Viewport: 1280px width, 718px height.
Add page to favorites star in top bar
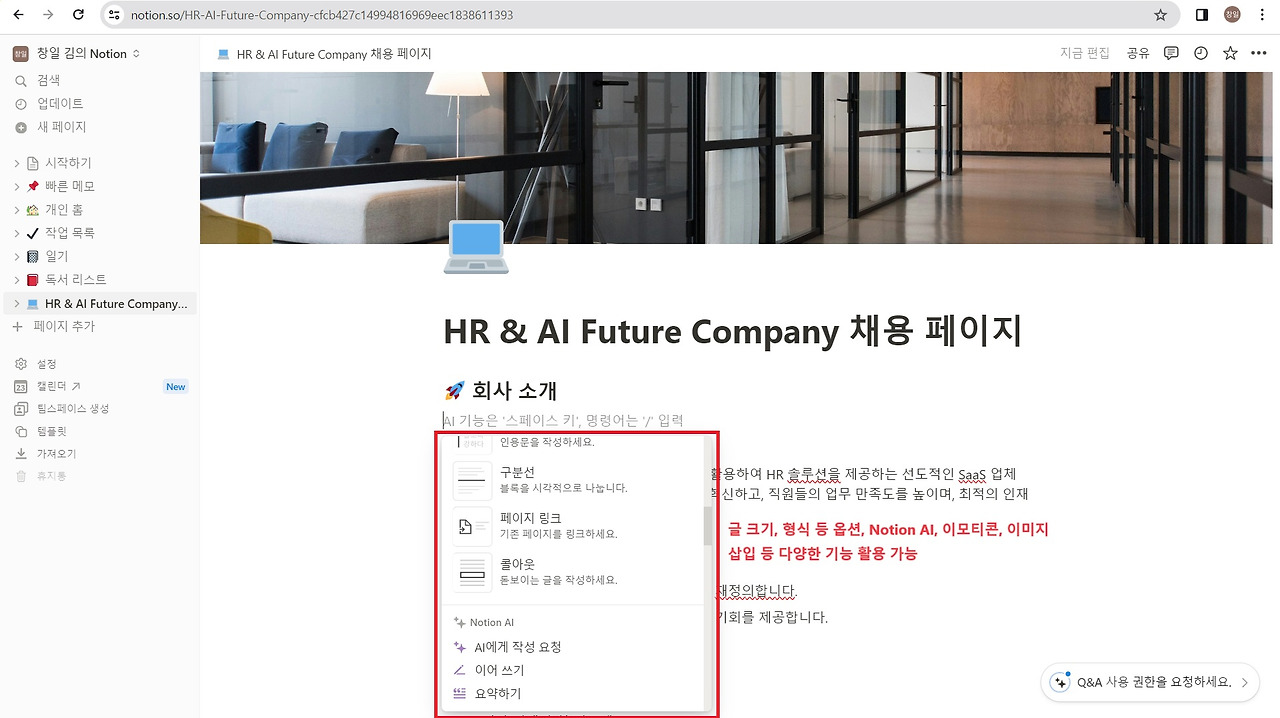tap(1231, 54)
